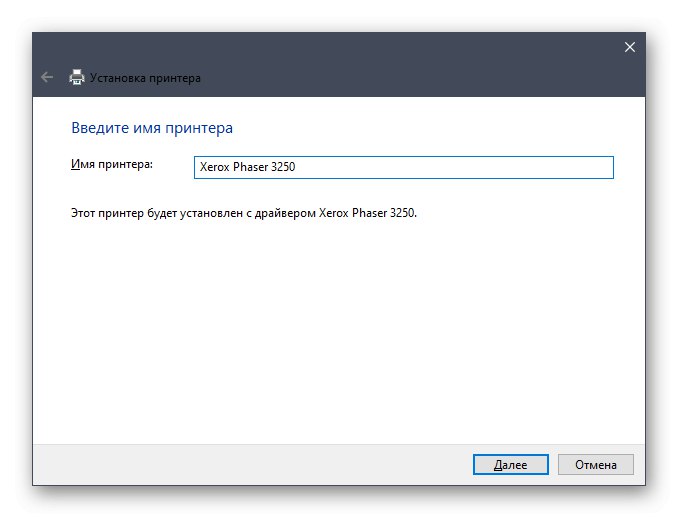Go back using the arrow icon
The width and height of the screenshot is (678, 518).
coord(46,77)
